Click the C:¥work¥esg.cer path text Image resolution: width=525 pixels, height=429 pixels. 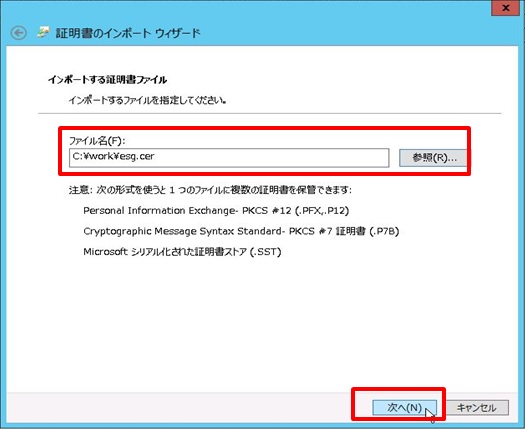[x=114, y=156]
